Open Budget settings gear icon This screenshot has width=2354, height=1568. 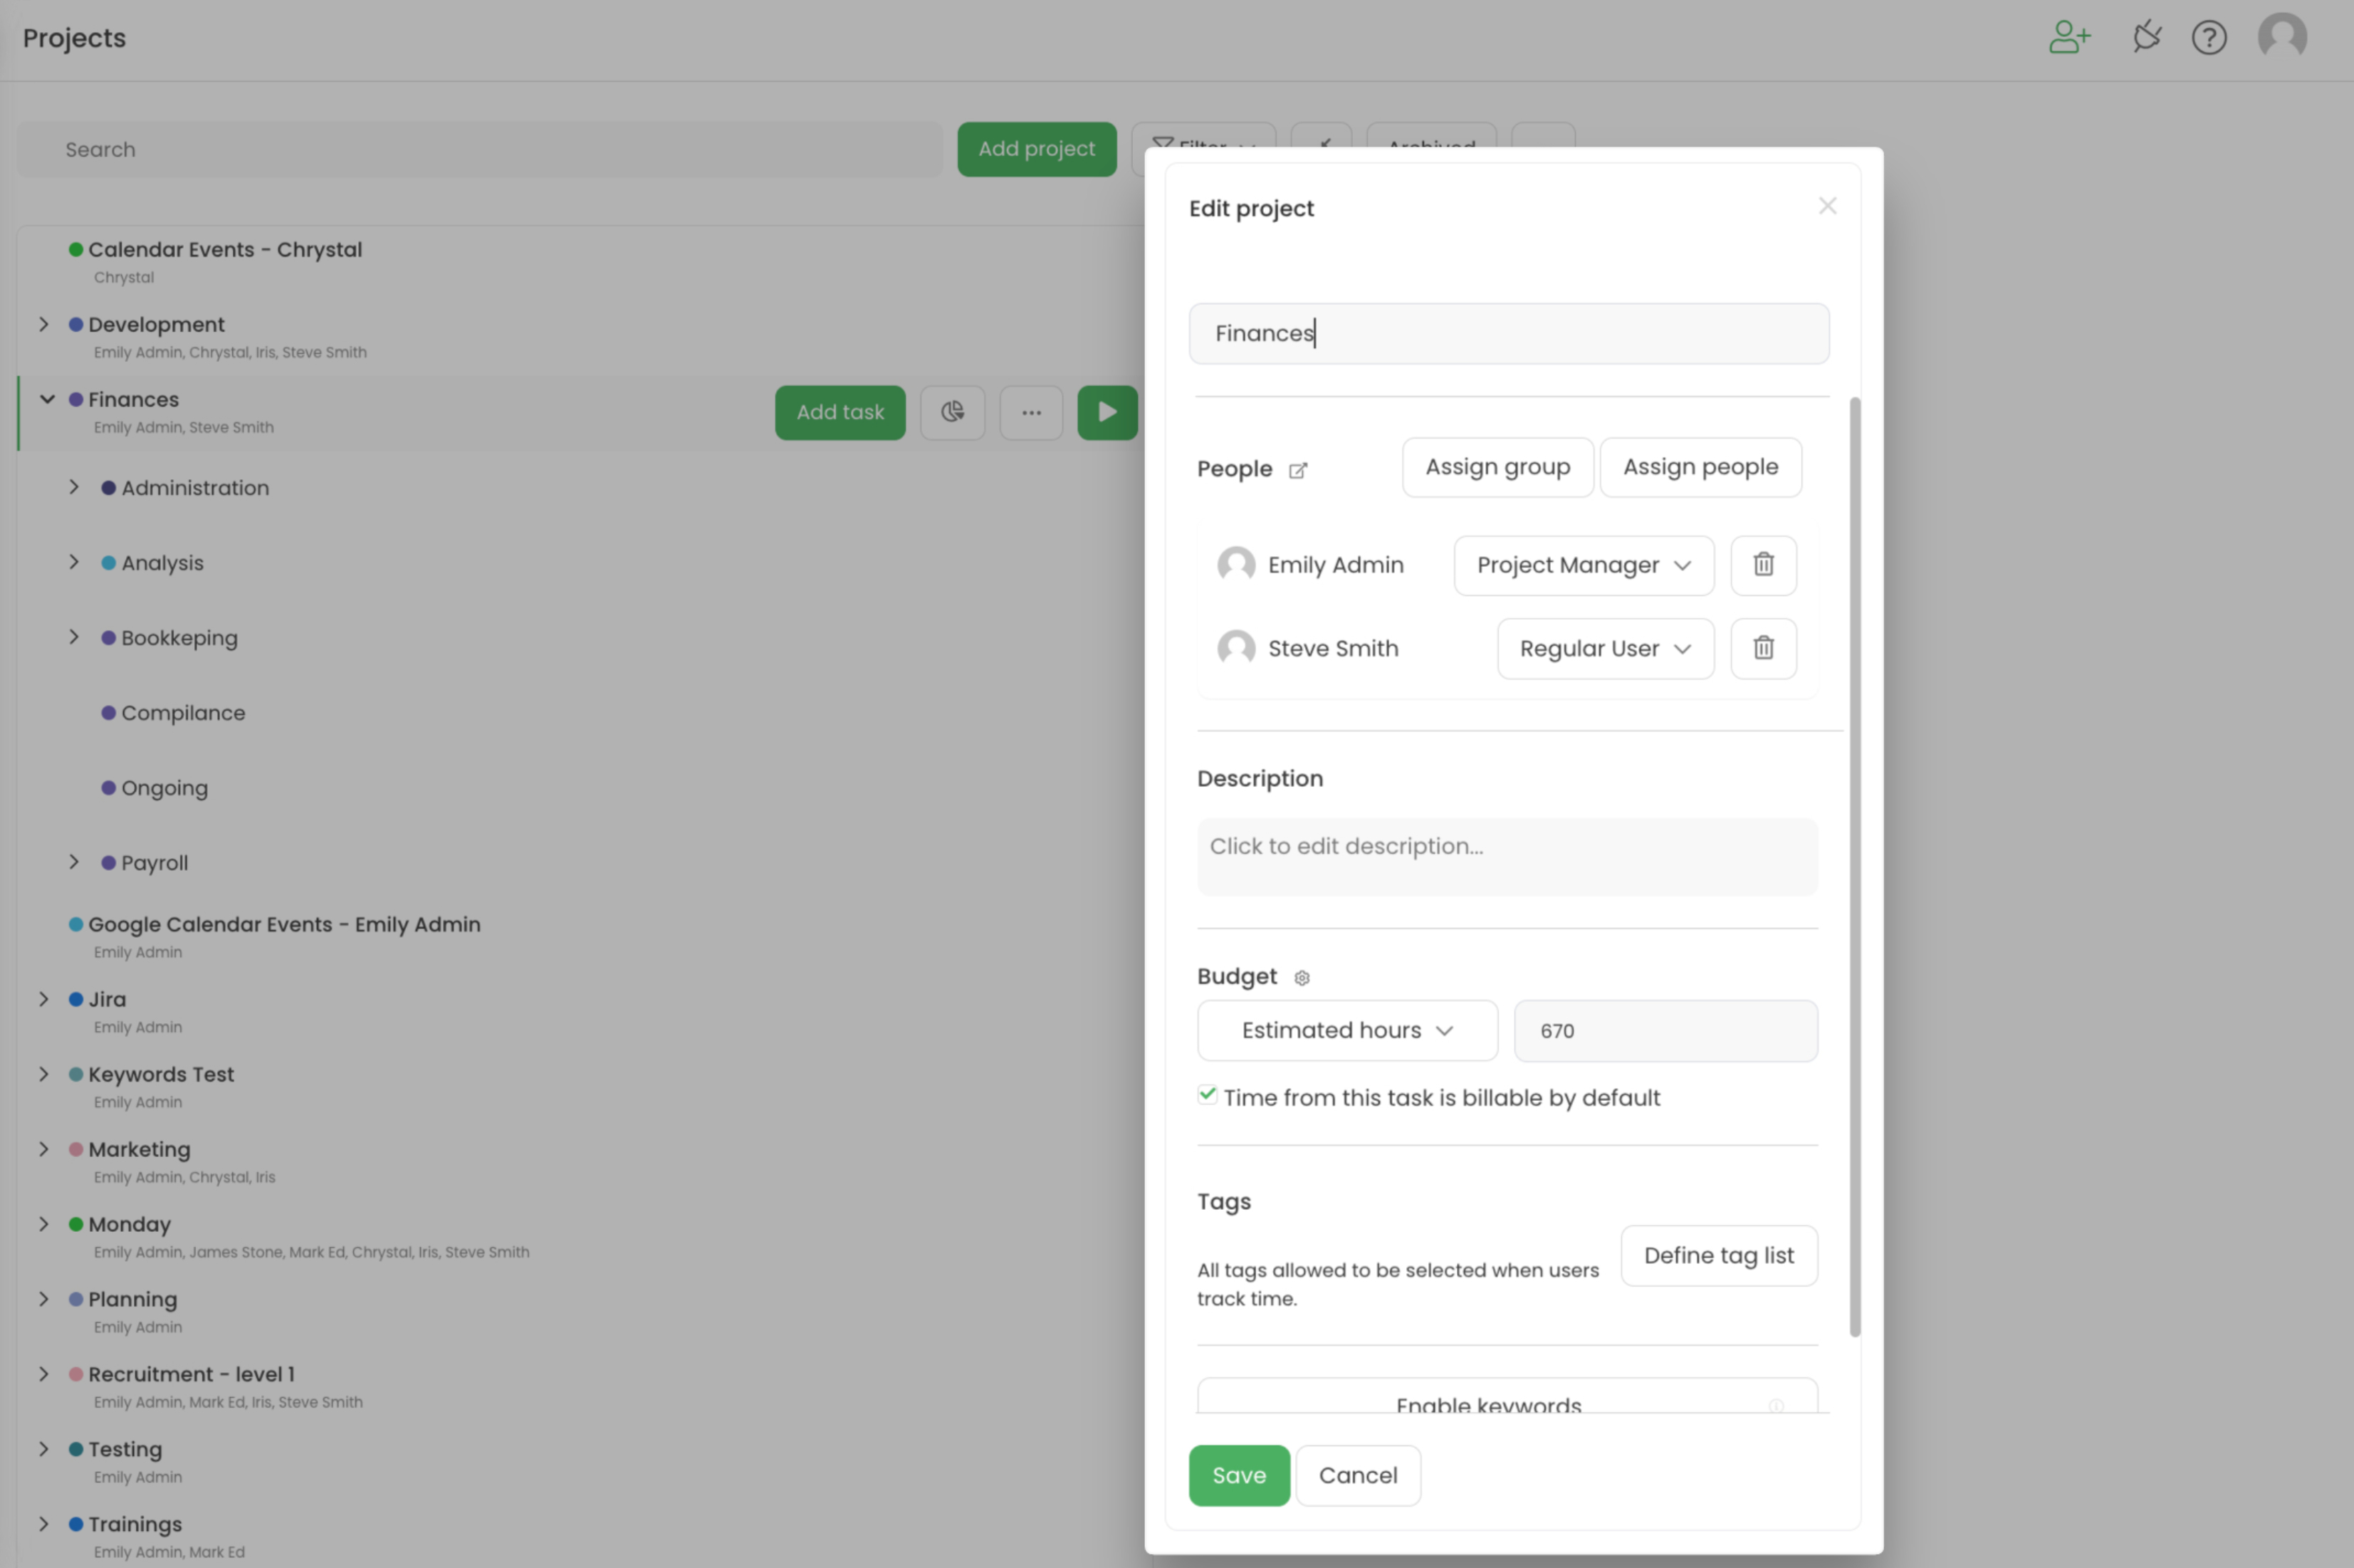click(x=1302, y=978)
